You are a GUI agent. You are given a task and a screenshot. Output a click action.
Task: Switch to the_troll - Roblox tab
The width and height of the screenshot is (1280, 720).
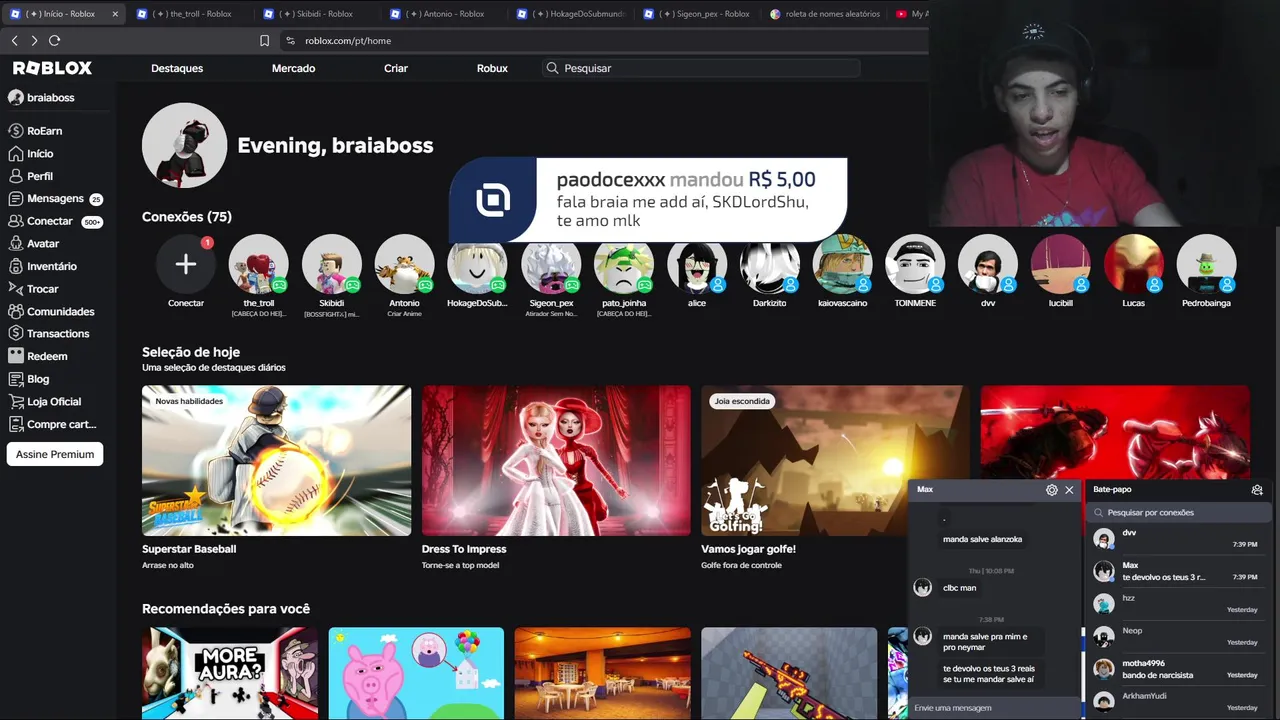(191, 14)
